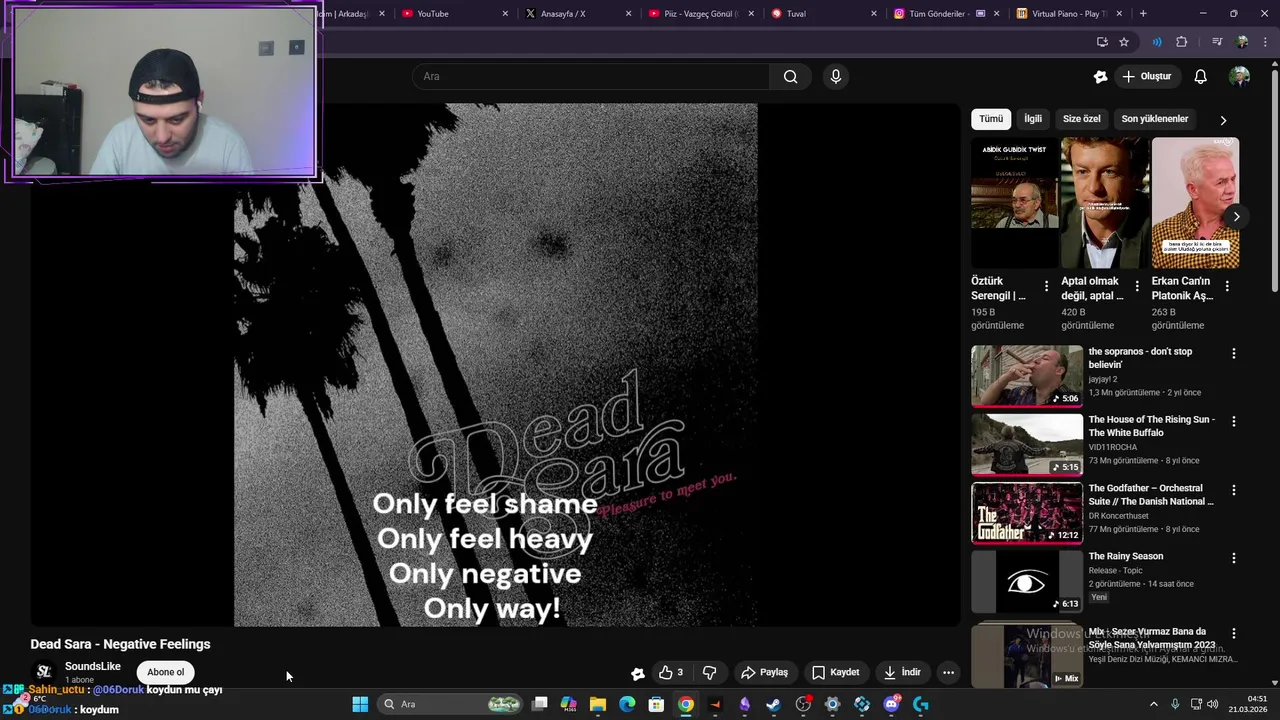Like the Dead Sara video
The height and width of the screenshot is (720, 1280).
point(671,672)
